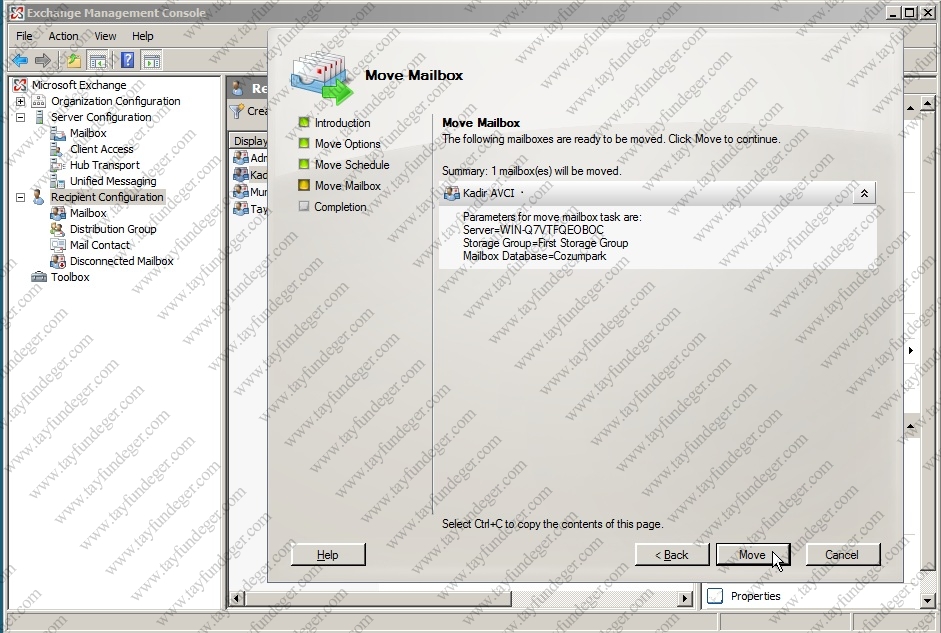Collapse the Kadir AVCI summary section

[864, 193]
